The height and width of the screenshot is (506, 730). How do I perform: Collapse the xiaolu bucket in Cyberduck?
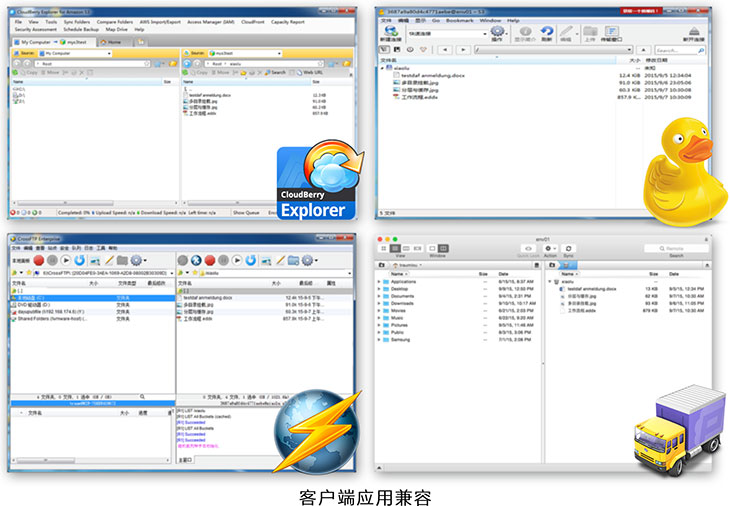[382, 68]
